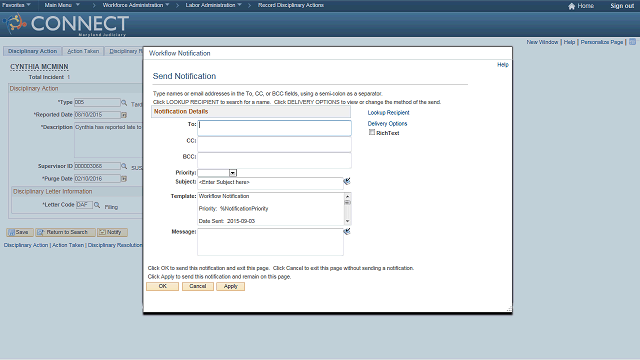Switch to the Action Taken tab

coord(83,51)
